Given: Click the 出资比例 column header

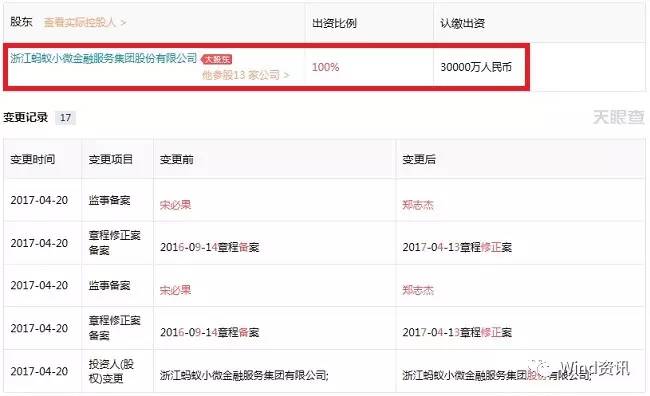Looking at the screenshot, I should [334, 23].
